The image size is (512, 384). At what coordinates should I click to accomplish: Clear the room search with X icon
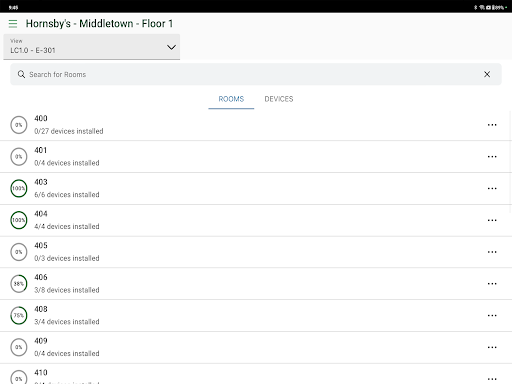tap(487, 74)
